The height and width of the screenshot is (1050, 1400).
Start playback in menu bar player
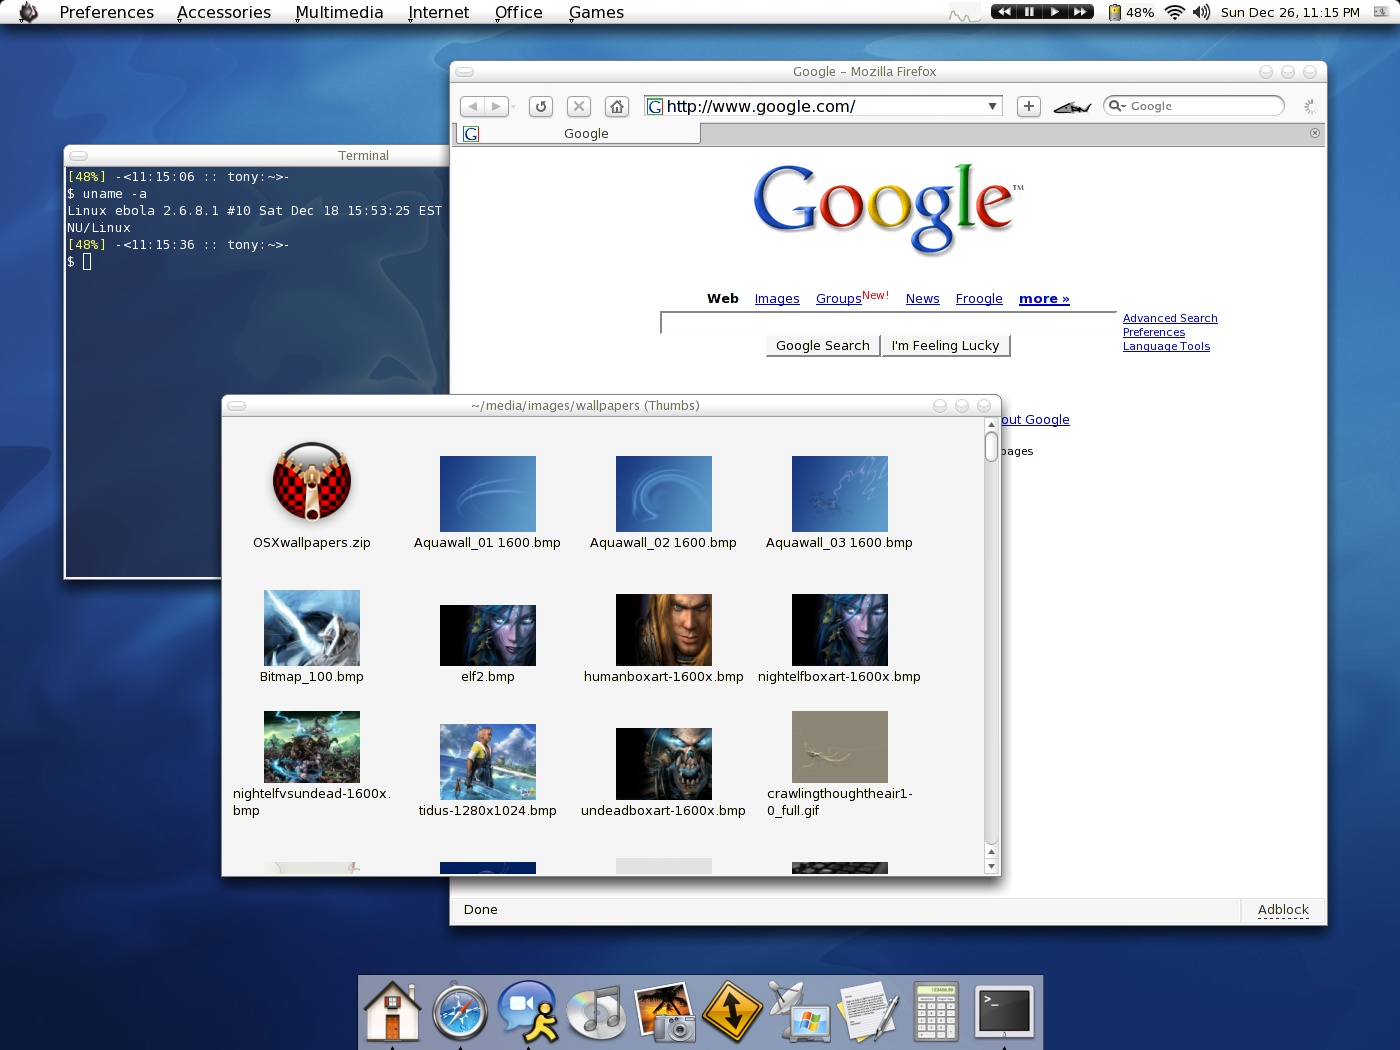pyautogui.click(x=1055, y=12)
